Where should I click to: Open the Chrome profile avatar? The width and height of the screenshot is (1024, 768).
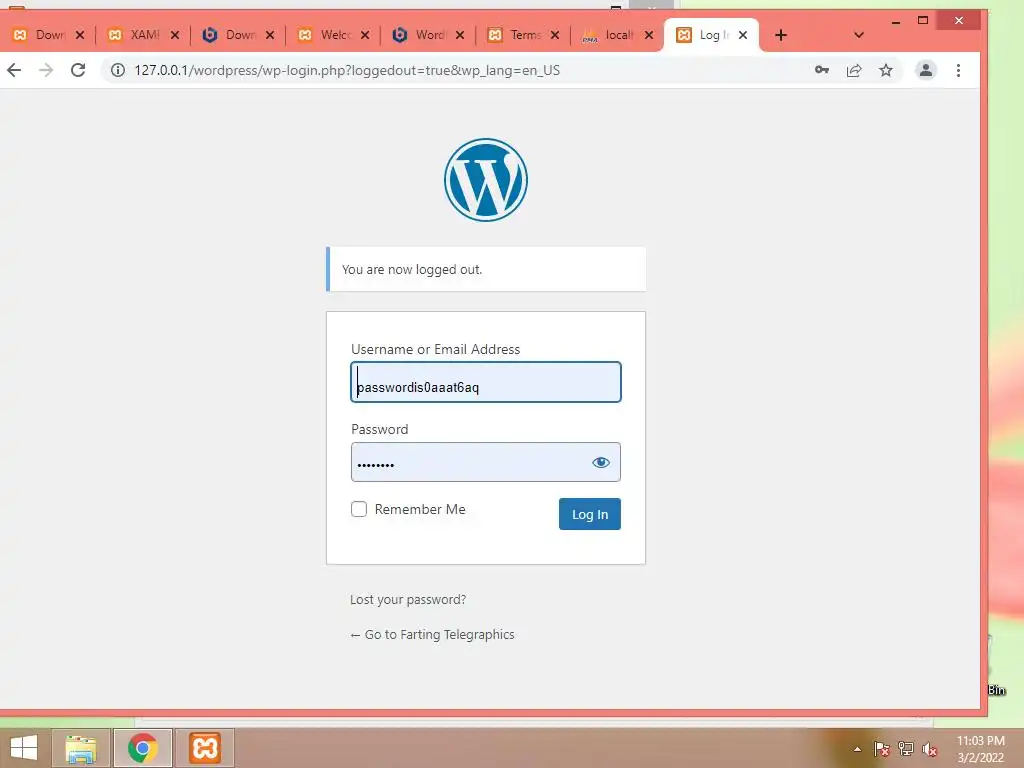pos(925,70)
